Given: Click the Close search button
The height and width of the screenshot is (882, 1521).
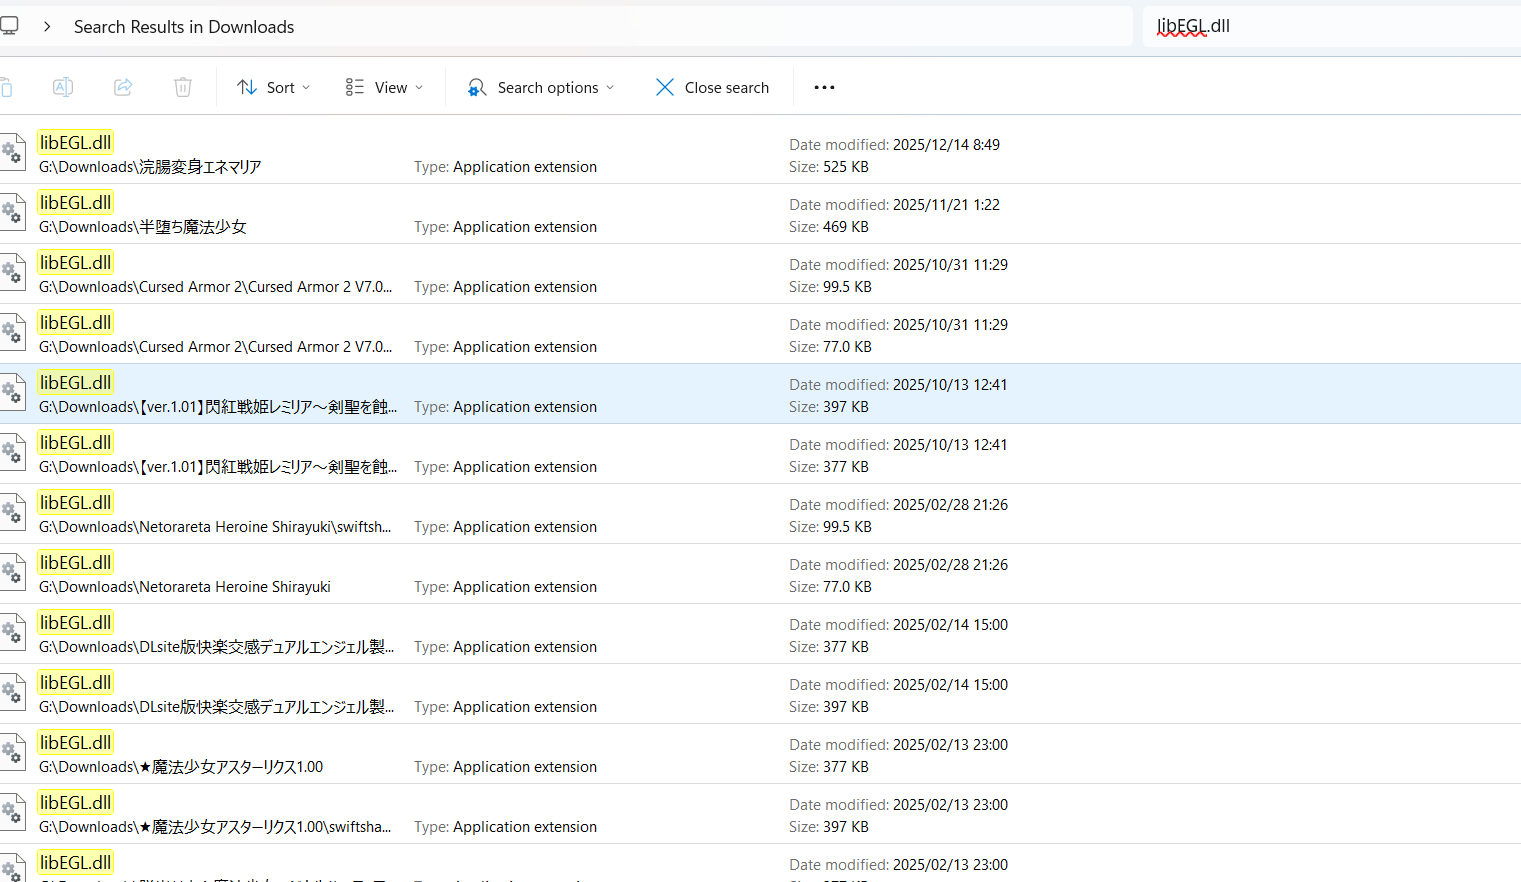Looking at the screenshot, I should point(712,87).
